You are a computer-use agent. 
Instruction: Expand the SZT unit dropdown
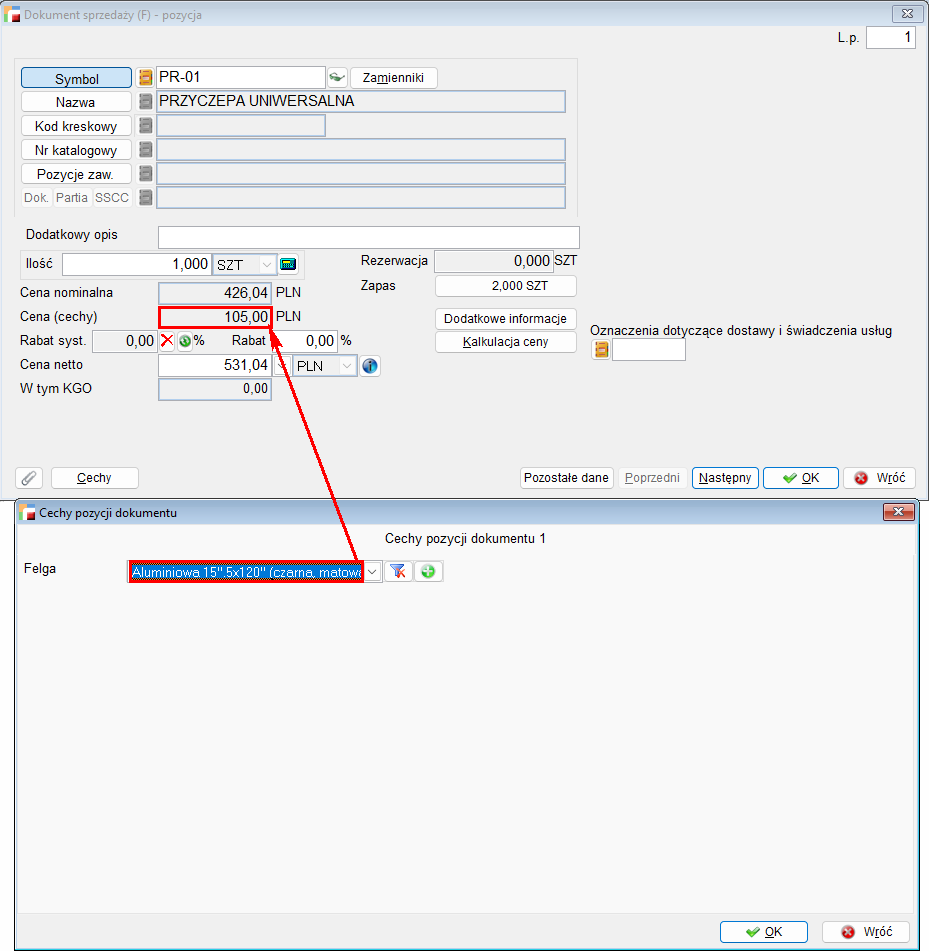pyautogui.click(x=267, y=265)
